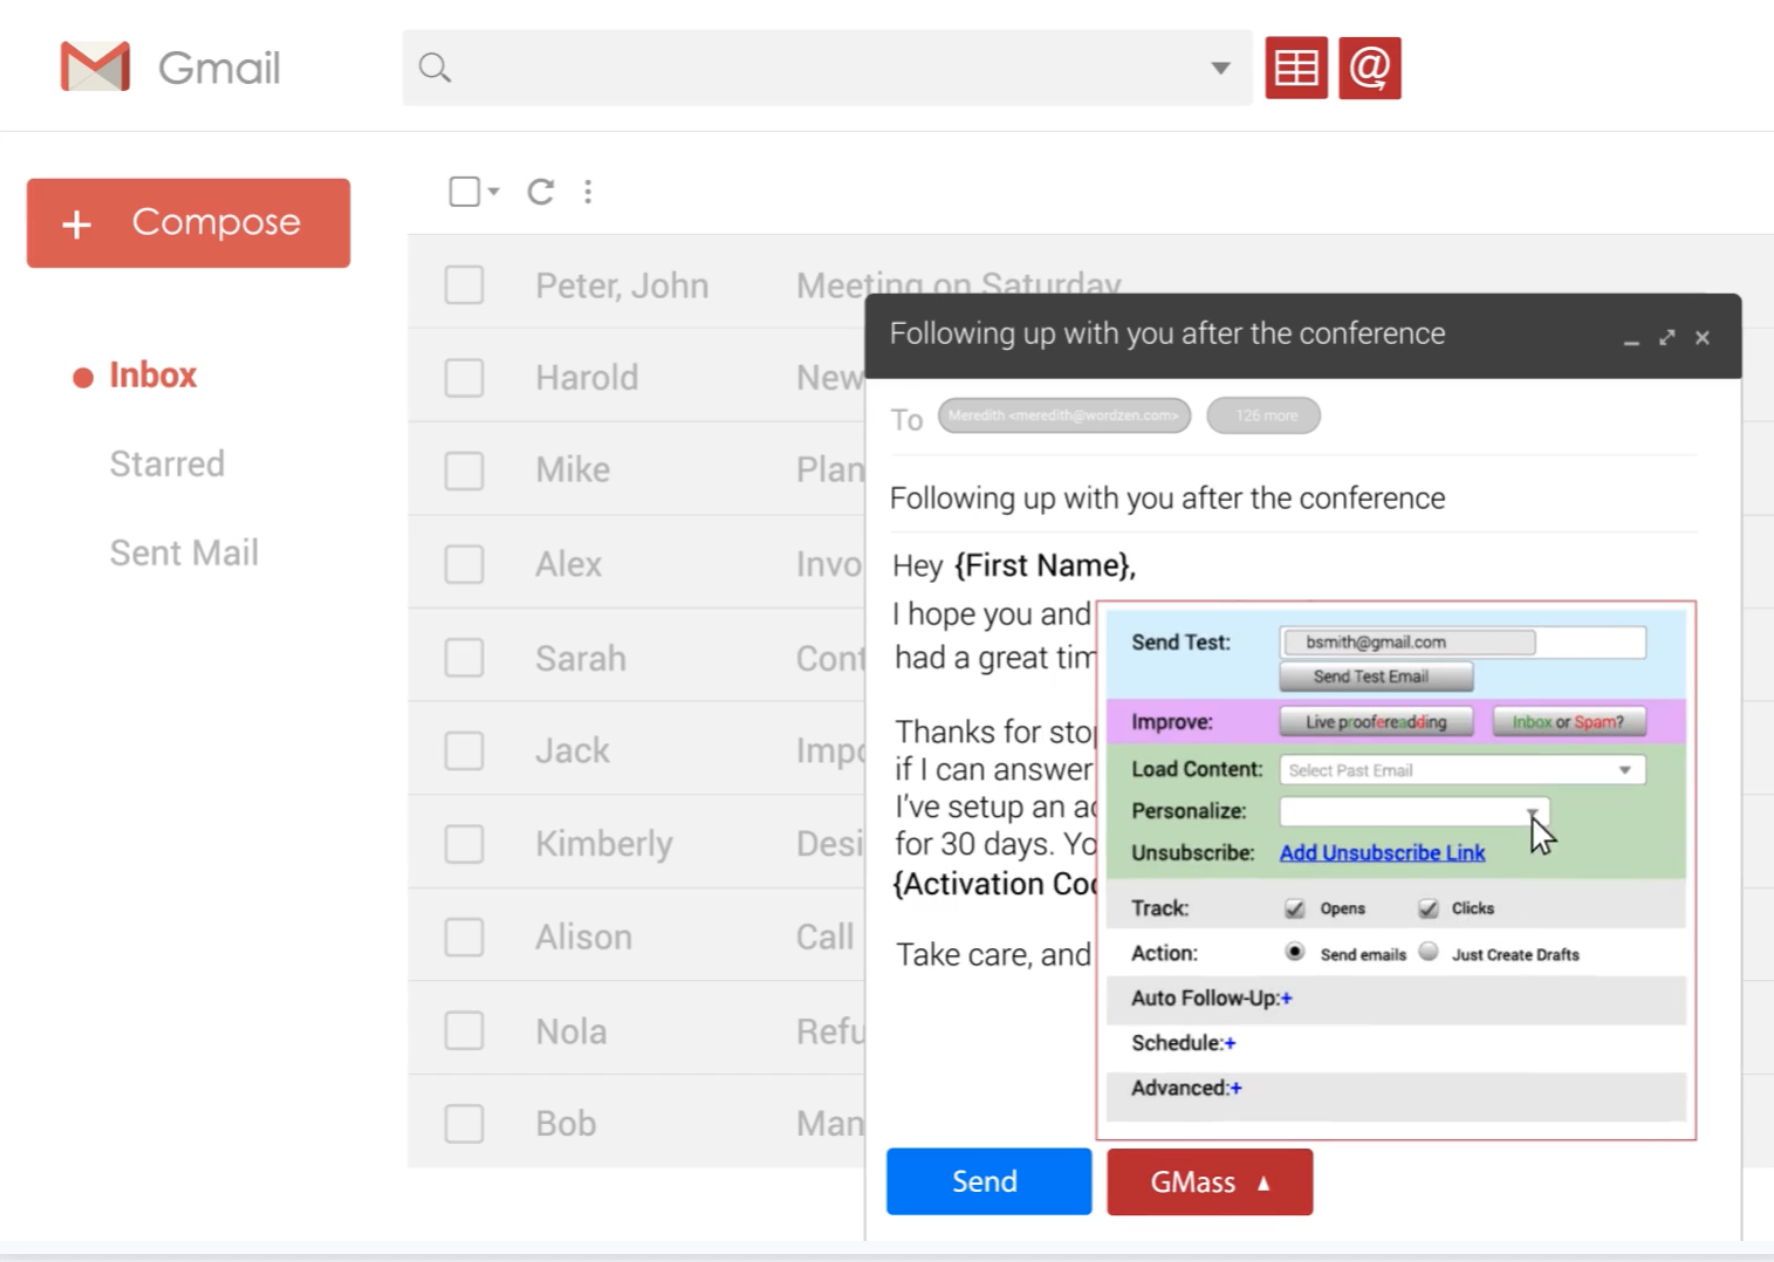Choose the Send emails radio option
Viewport: 1774px width, 1262px height.
(1295, 952)
